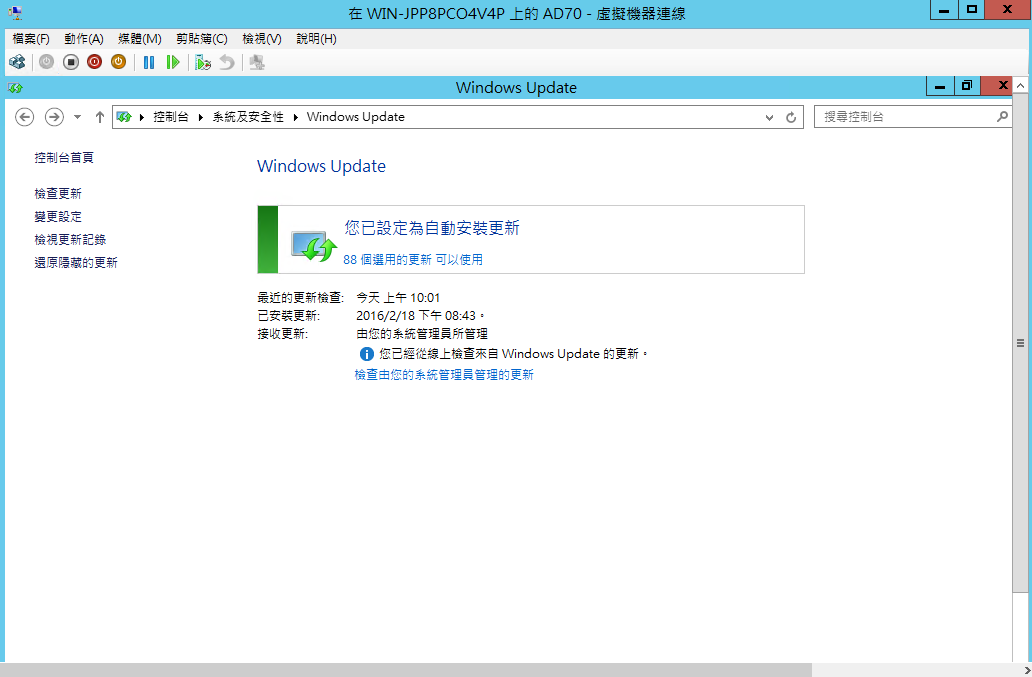Open the 剪貼簿(C) menu
Viewport: 1032px width, 677px height.
201,39
